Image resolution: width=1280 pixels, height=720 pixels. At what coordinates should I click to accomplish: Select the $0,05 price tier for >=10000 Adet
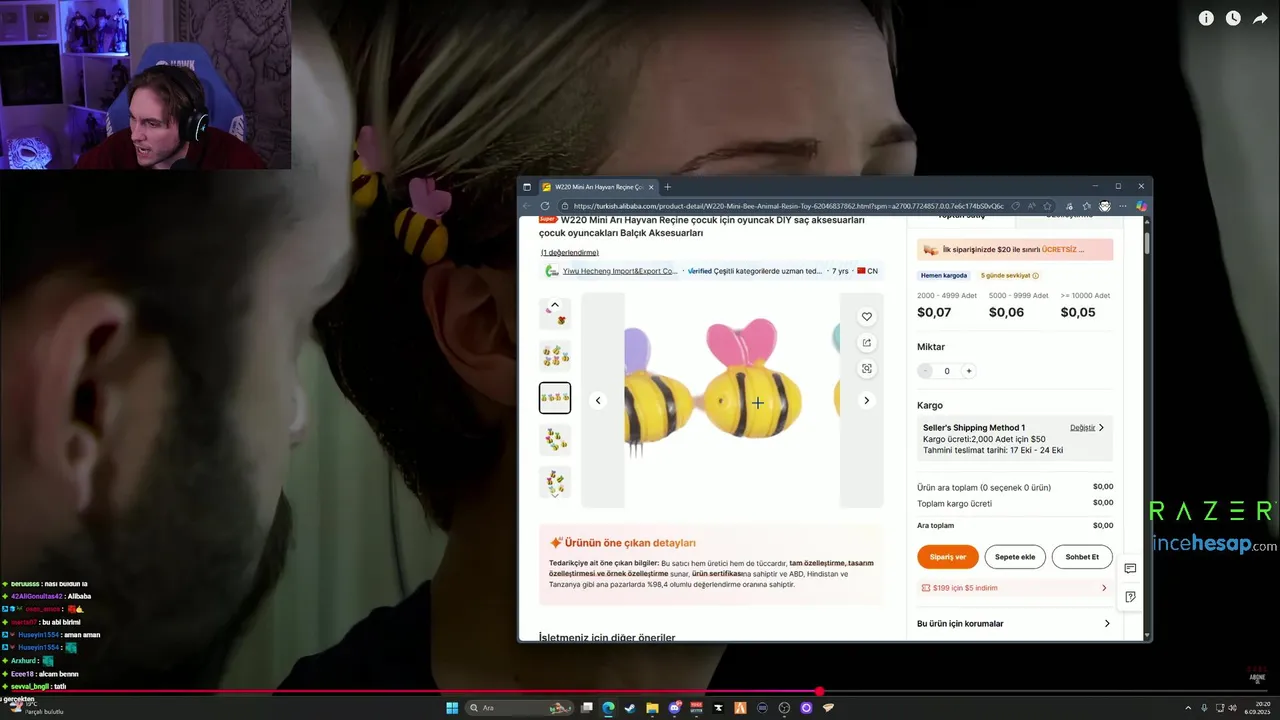1085,305
